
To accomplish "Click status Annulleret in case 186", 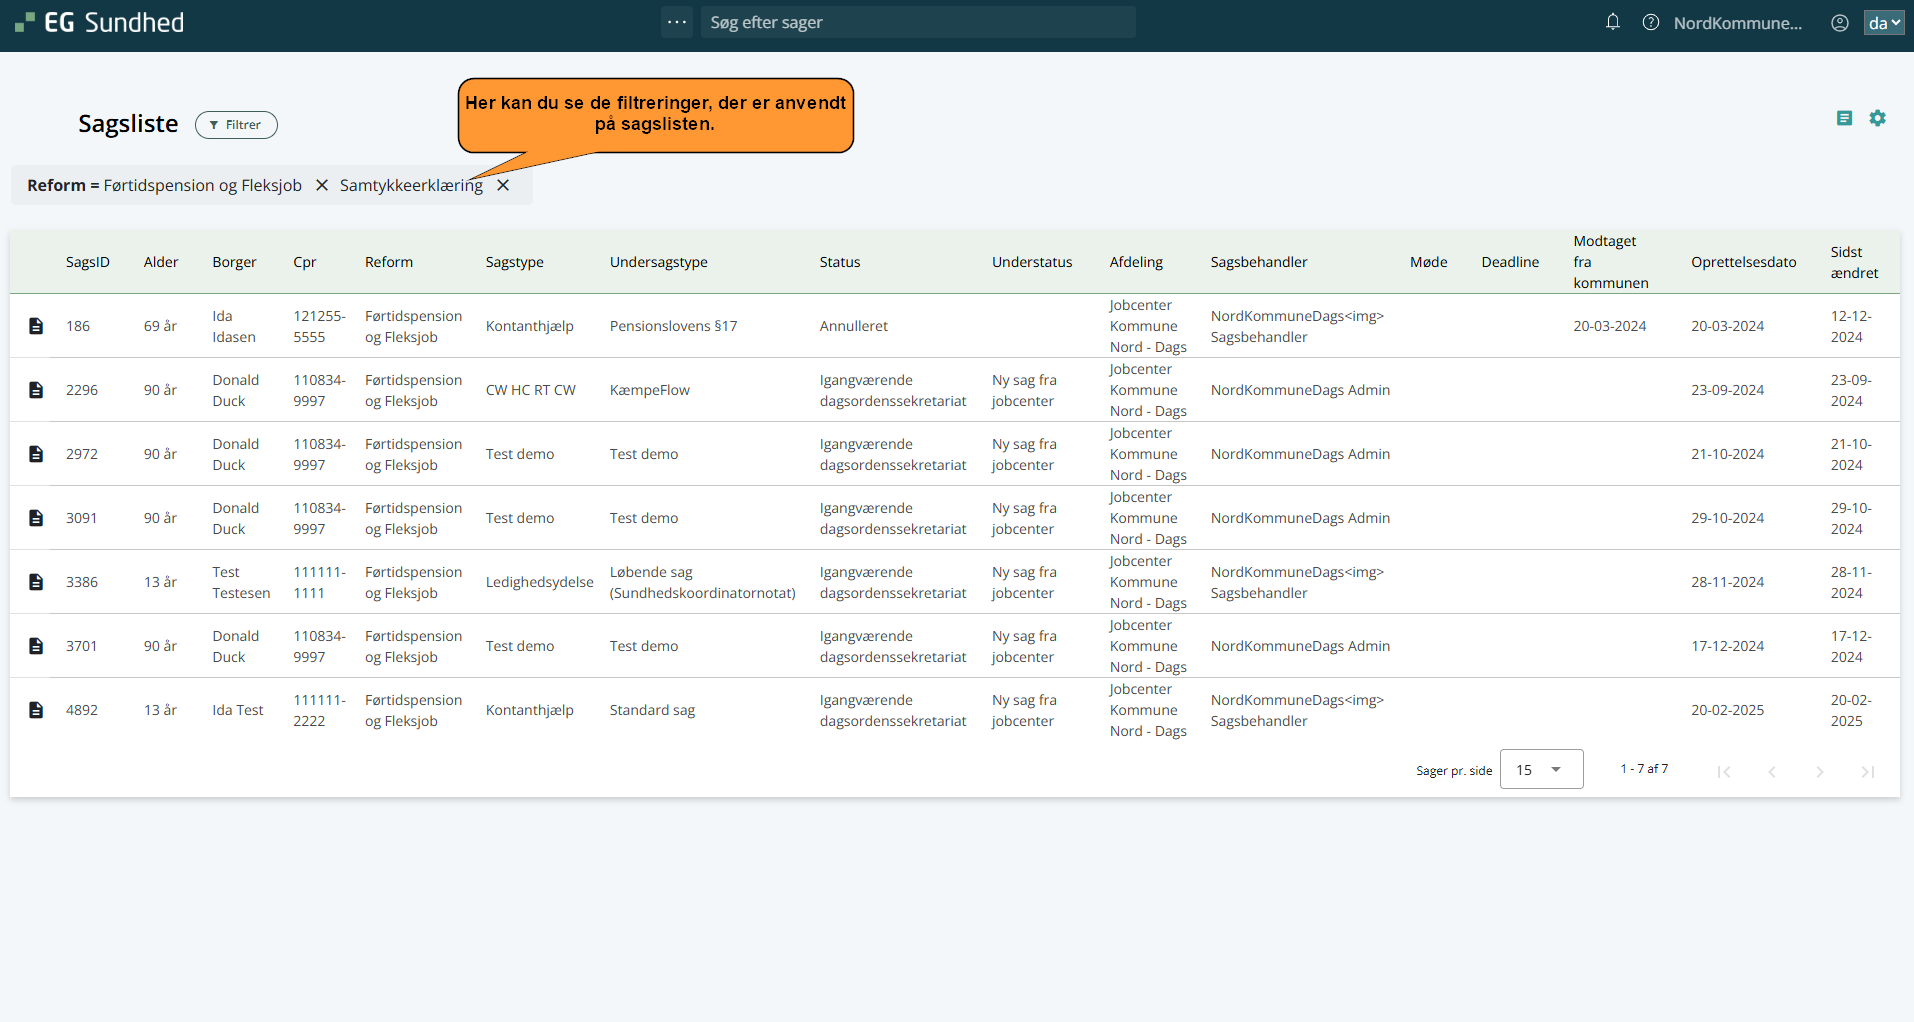I will click(x=854, y=326).
